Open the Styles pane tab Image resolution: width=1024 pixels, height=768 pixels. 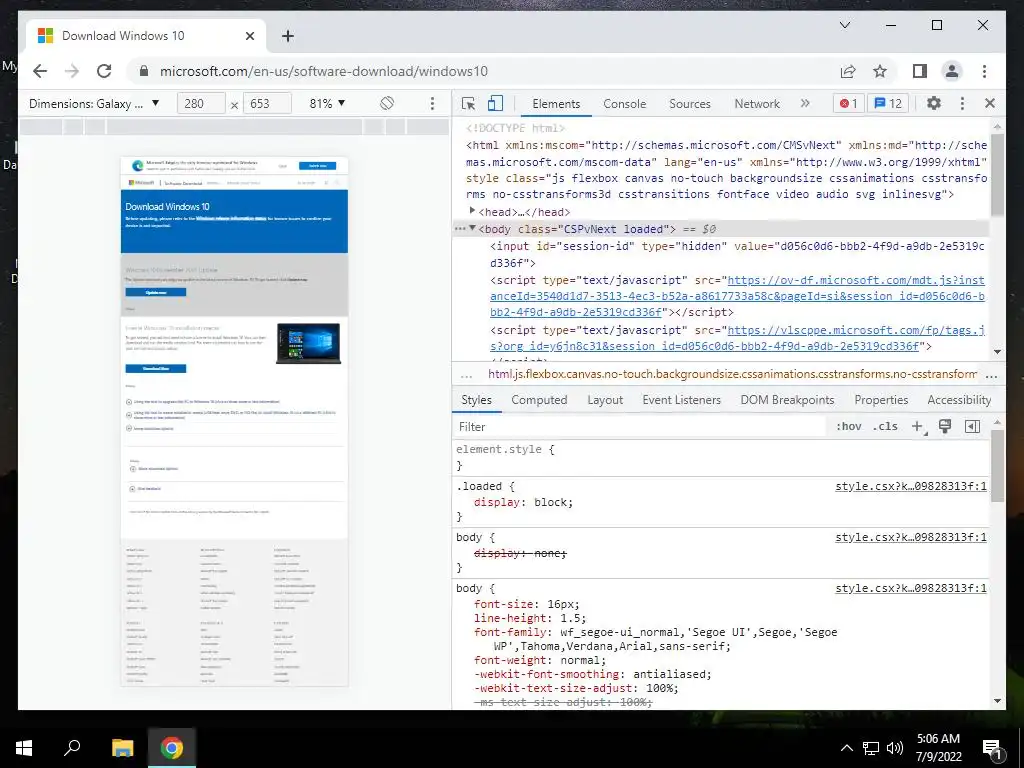(x=476, y=400)
